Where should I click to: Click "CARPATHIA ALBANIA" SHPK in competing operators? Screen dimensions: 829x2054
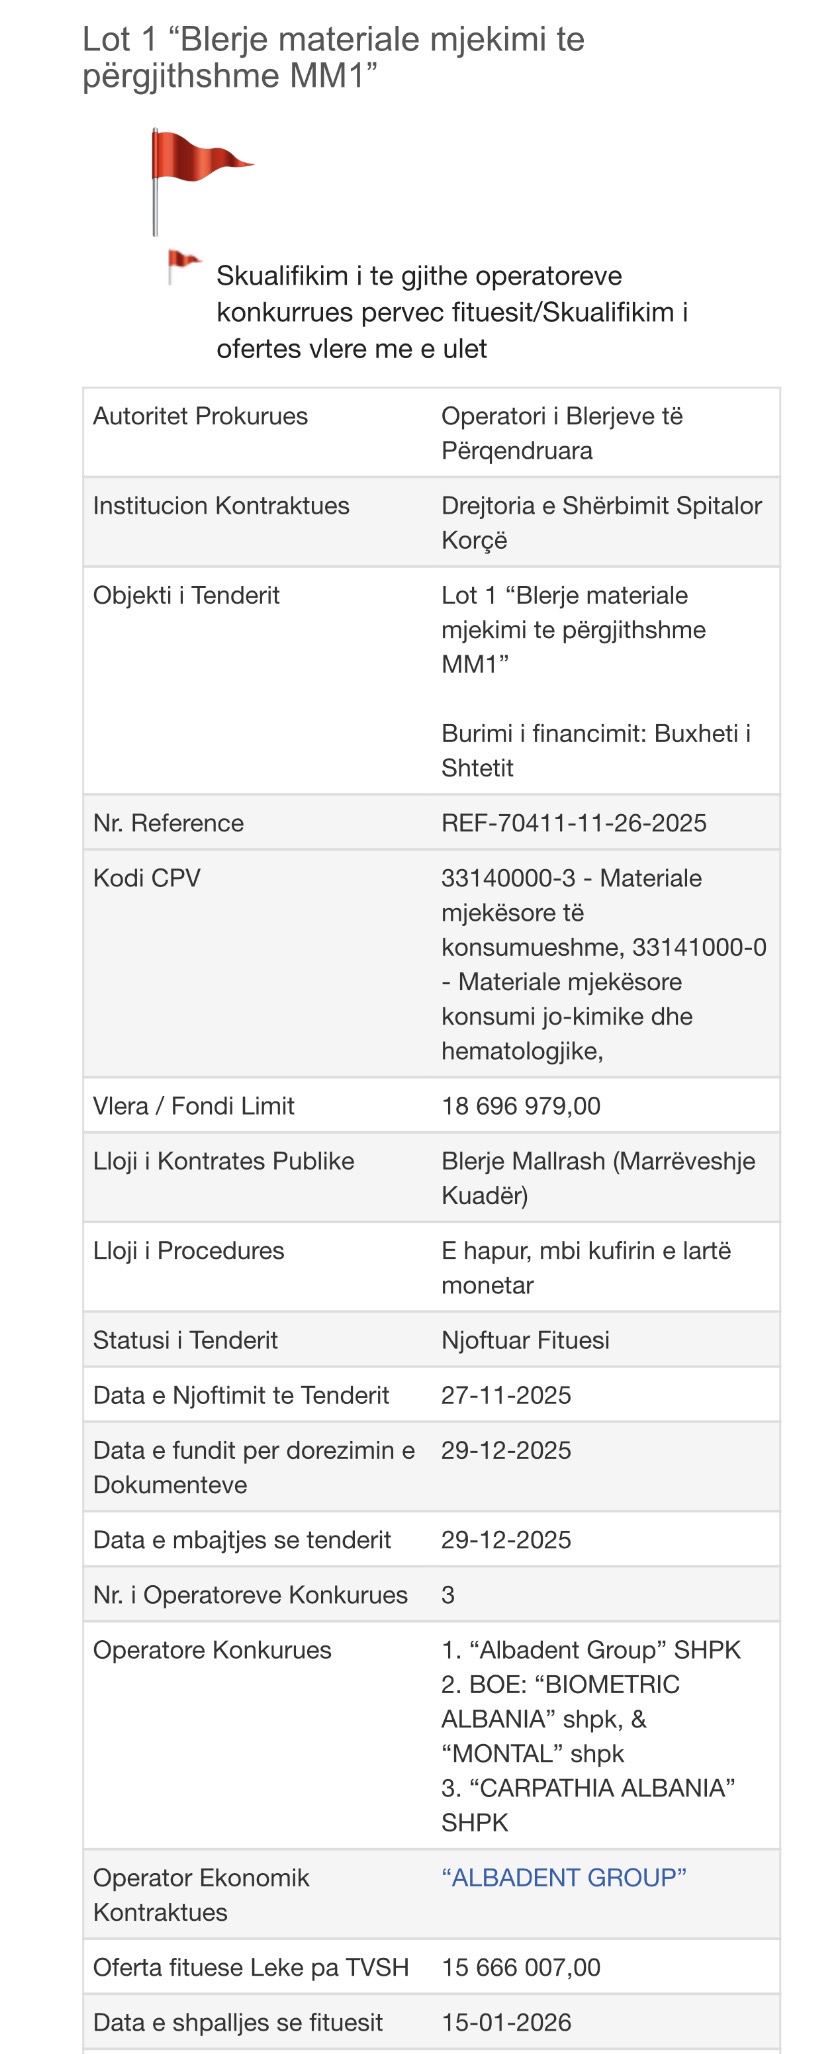(590, 1804)
